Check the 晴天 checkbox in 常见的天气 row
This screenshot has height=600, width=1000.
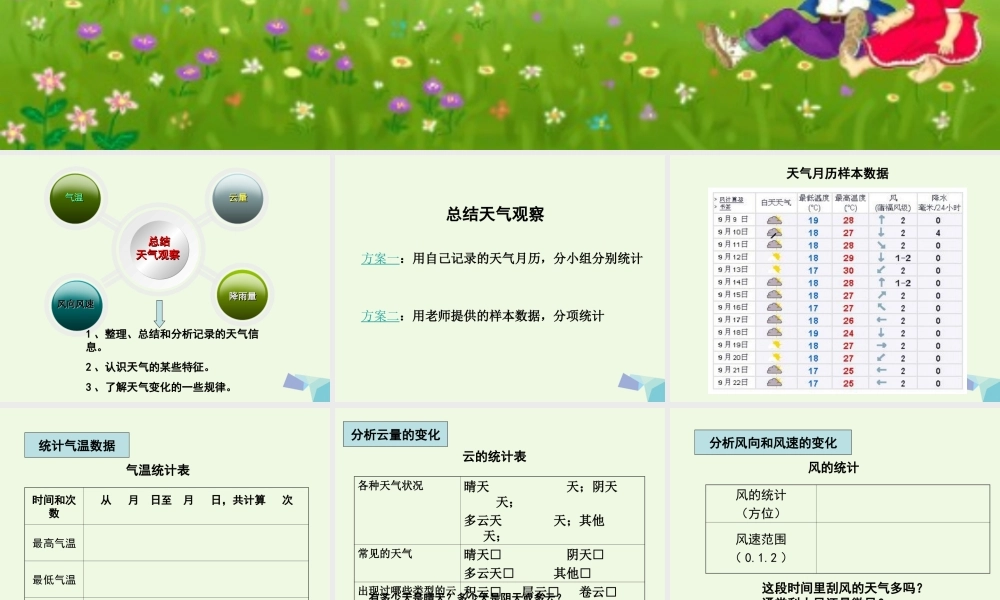pos(496,555)
